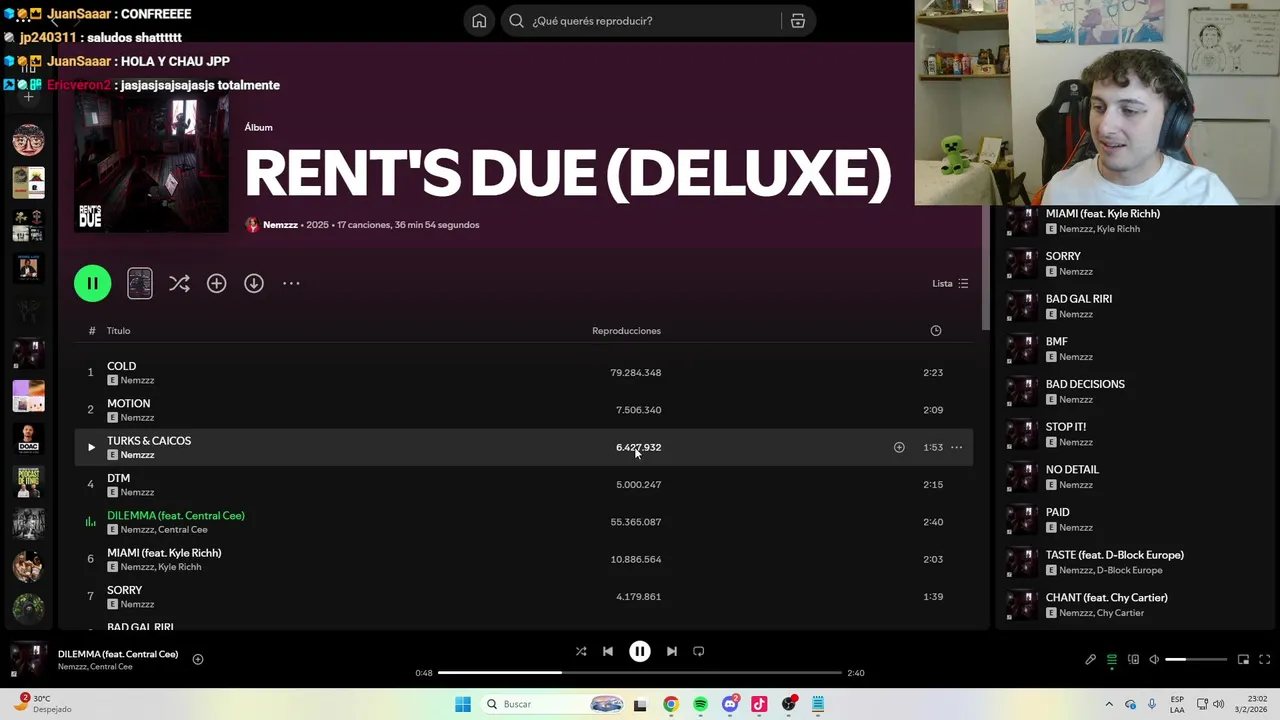Screen dimensions: 1280x720
Task: Sort by the Reproducciones column header
Action: [626, 331]
